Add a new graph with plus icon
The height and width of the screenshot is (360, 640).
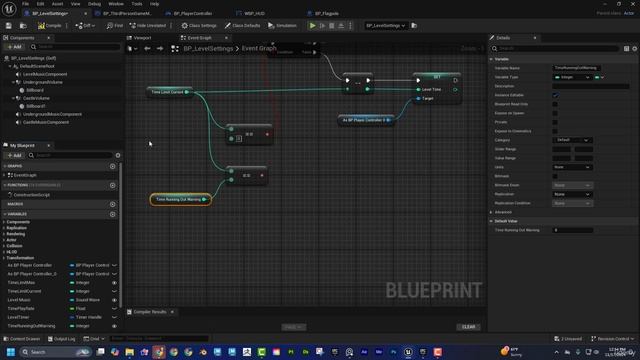pos(113,166)
